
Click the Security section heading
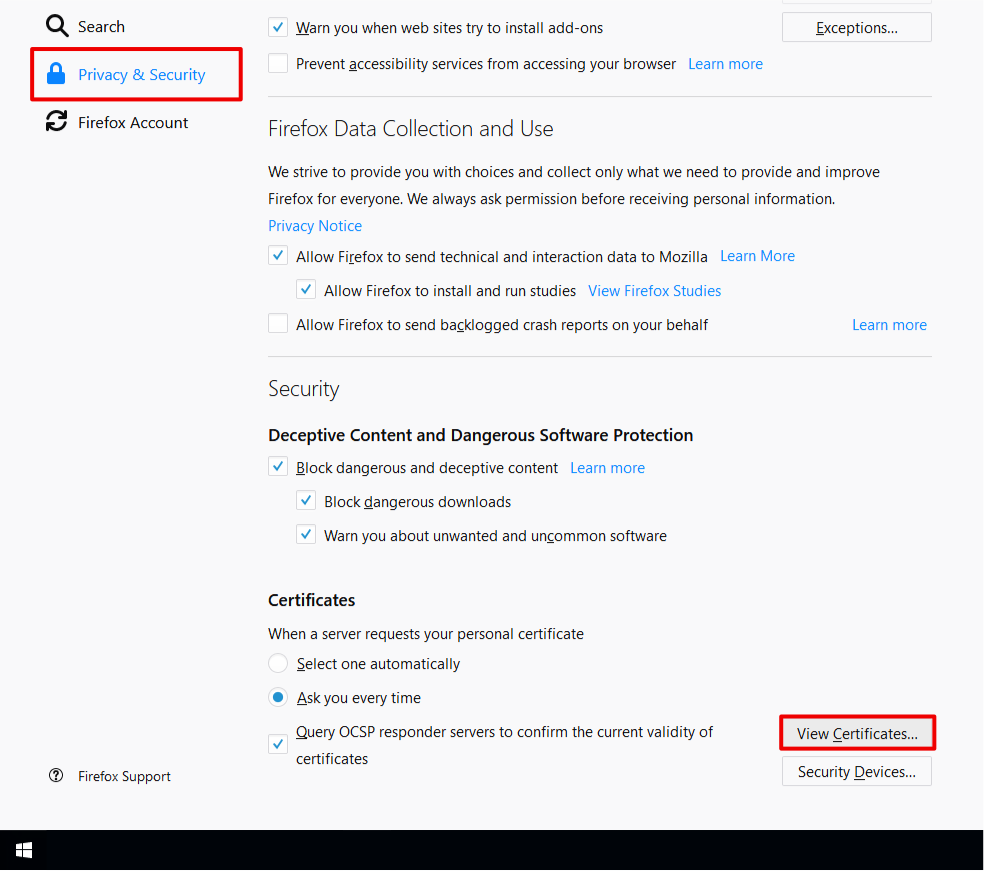click(x=304, y=389)
